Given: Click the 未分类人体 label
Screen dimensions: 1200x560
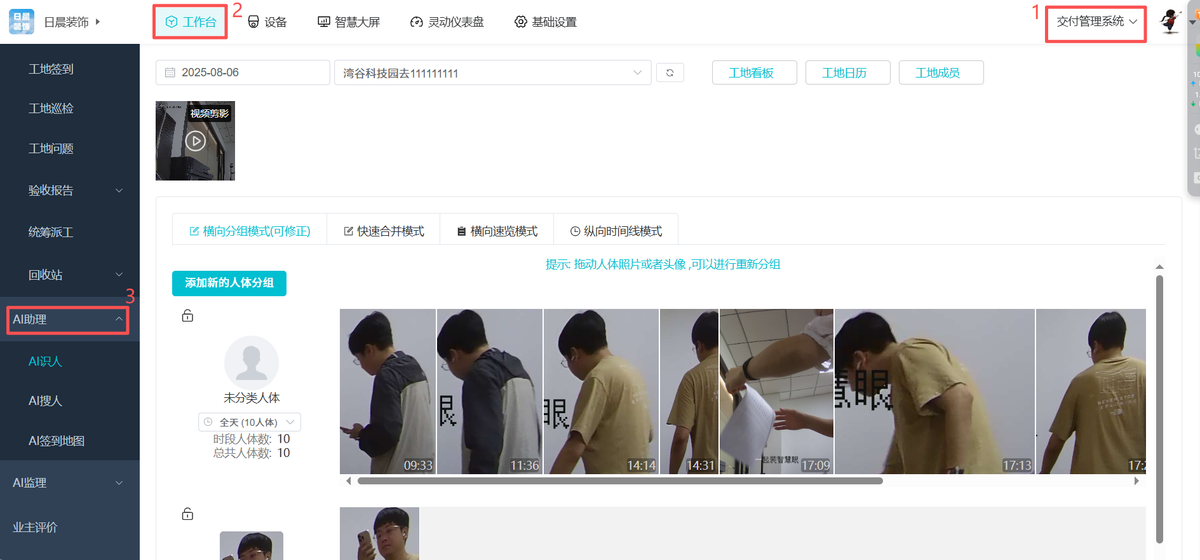Looking at the screenshot, I should point(251,398).
